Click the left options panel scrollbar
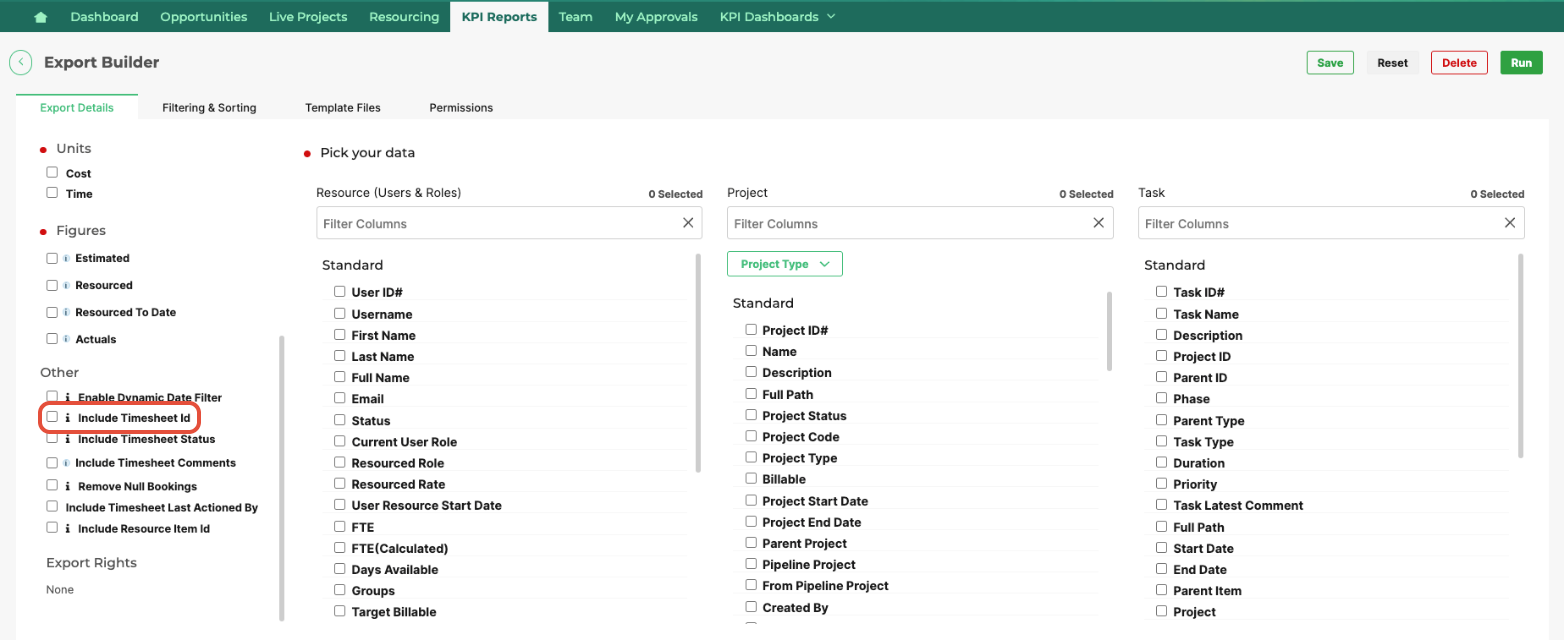 point(282,478)
